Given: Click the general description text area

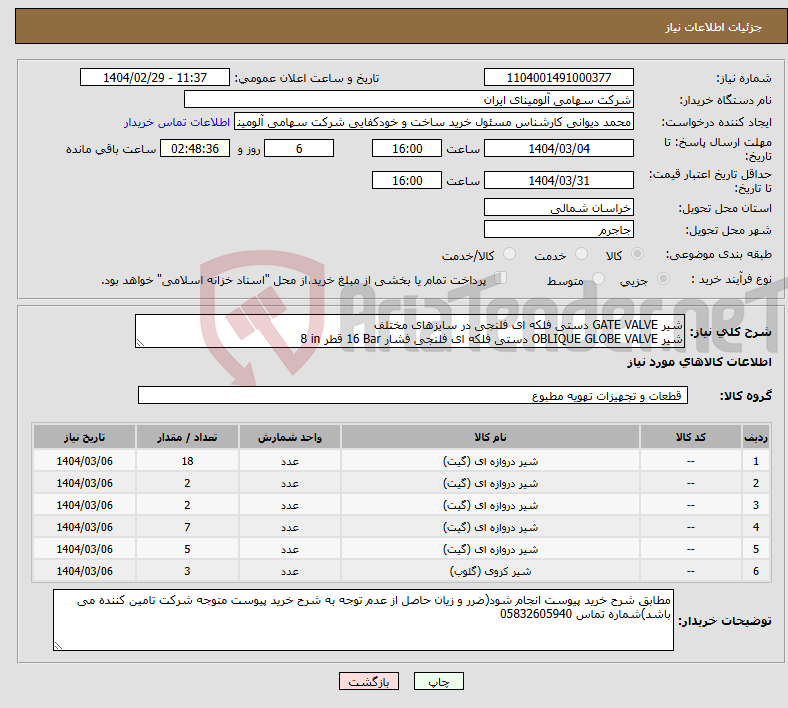Looking at the screenshot, I should tap(410, 331).
